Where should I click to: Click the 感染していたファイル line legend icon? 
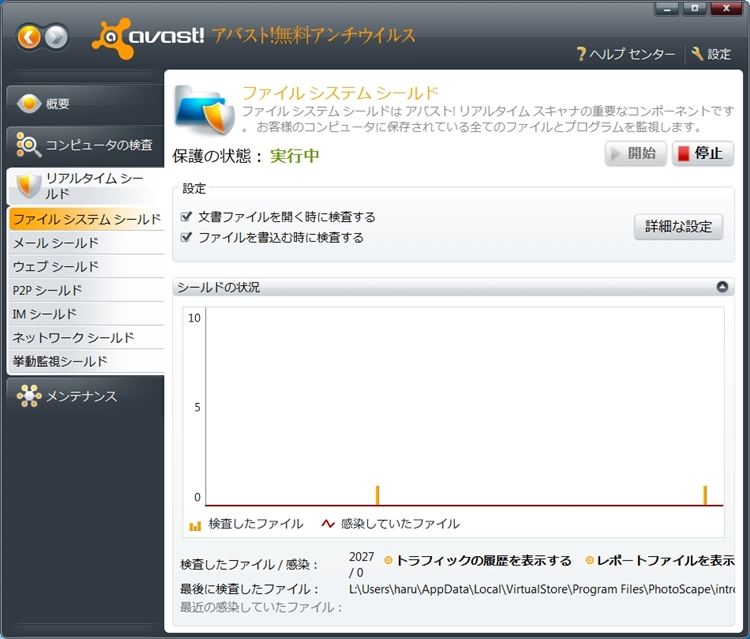click(328, 524)
